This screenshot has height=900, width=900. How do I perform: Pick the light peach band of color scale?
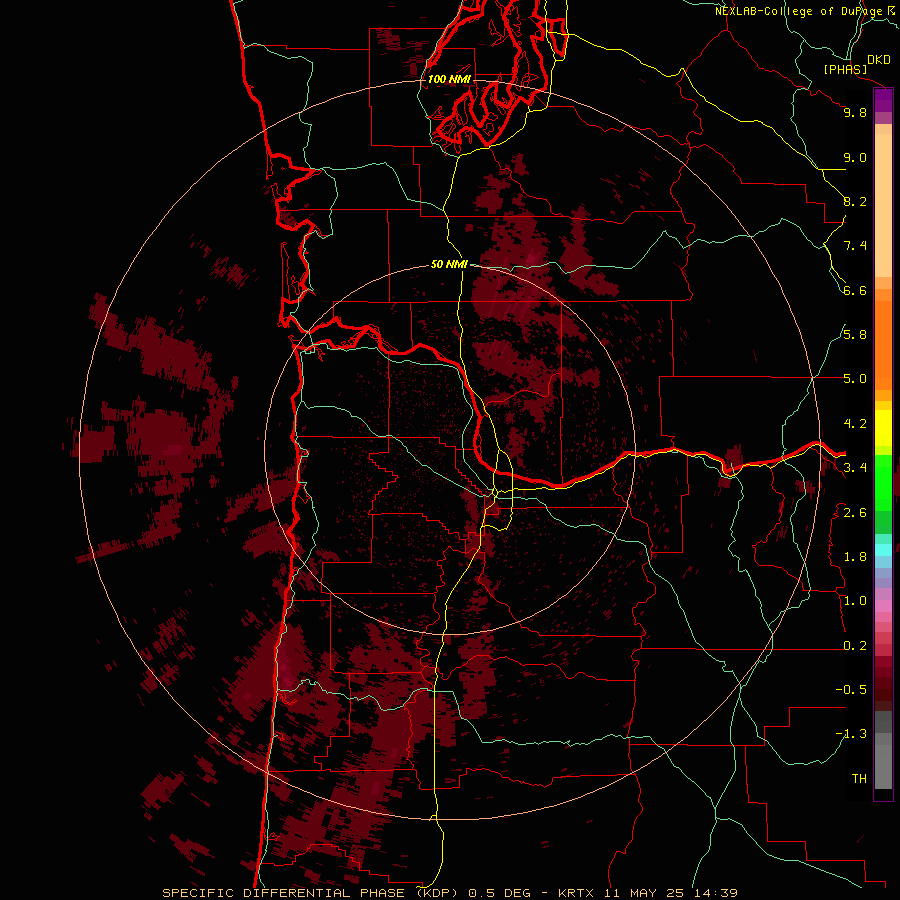[x=883, y=207]
